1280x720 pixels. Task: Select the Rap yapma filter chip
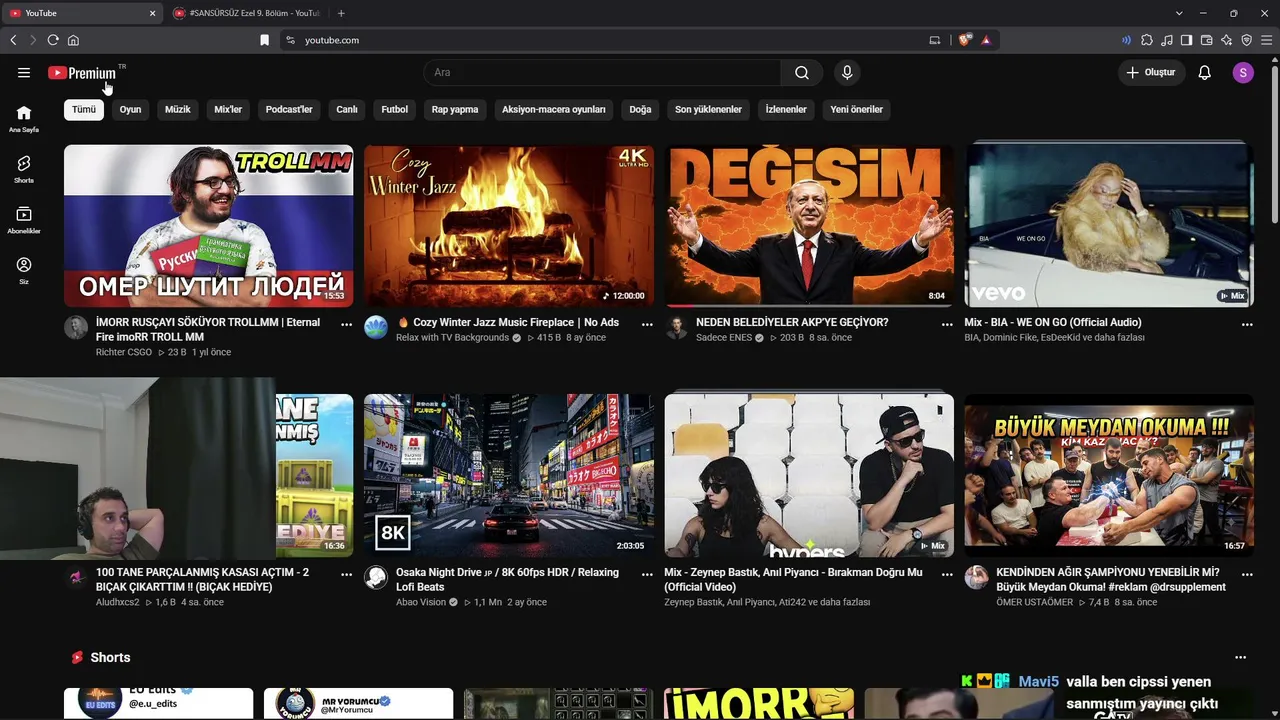[x=455, y=109]
